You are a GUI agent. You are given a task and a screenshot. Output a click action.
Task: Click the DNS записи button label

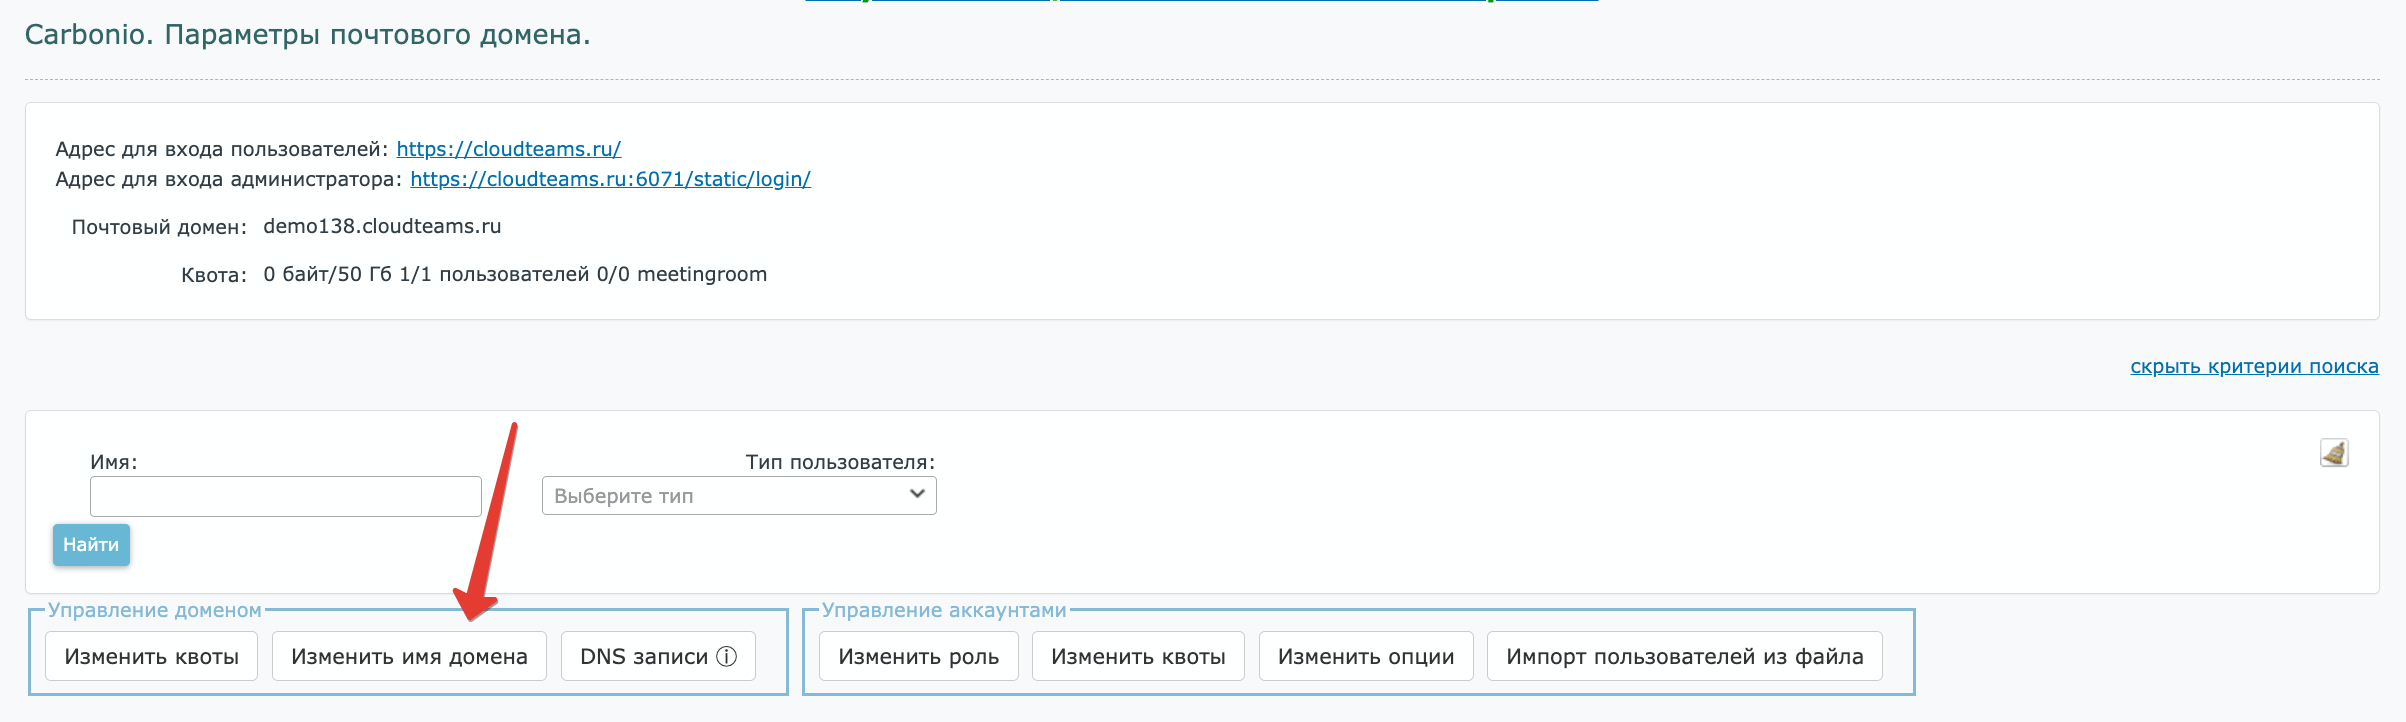coord(643,657)
